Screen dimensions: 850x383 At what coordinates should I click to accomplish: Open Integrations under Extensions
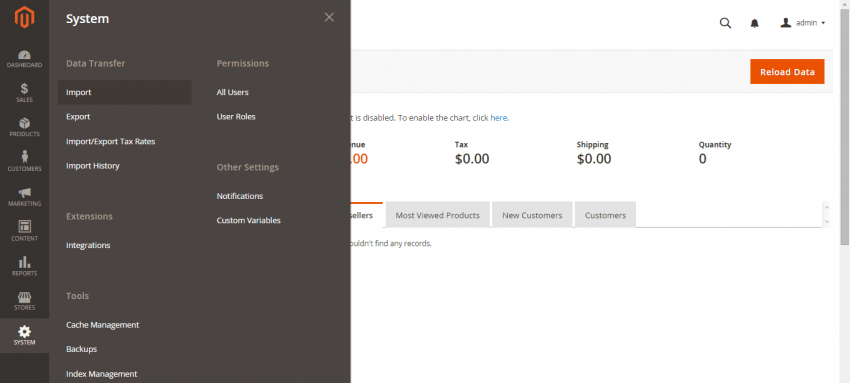pyautogui.click(x=88, y=245)
